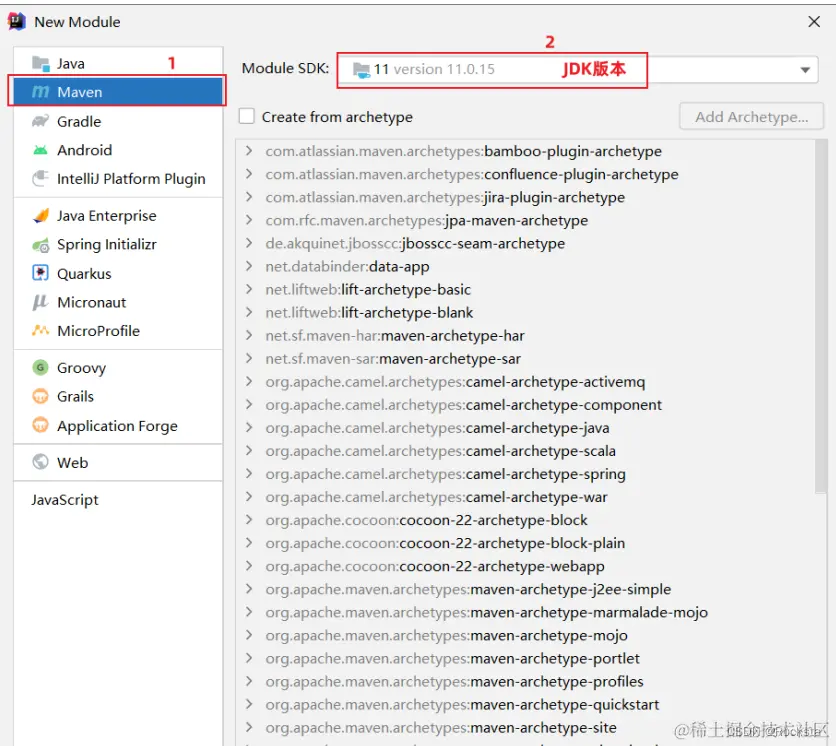Select maven-archetype-portlet row
The height and width of the screenshot is (746, 836).
coord(525,658)
